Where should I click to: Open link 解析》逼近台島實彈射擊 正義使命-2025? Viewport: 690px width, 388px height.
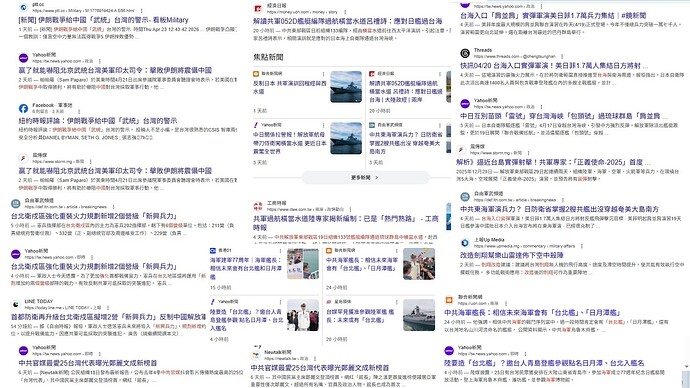(553, 162)
